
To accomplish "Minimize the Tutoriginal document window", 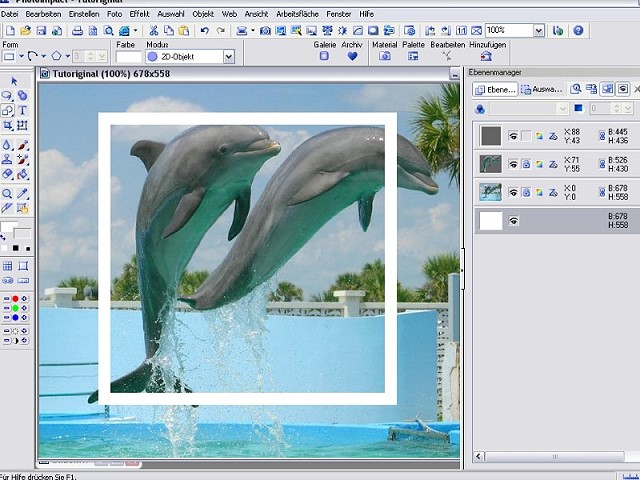I will 454,74.
